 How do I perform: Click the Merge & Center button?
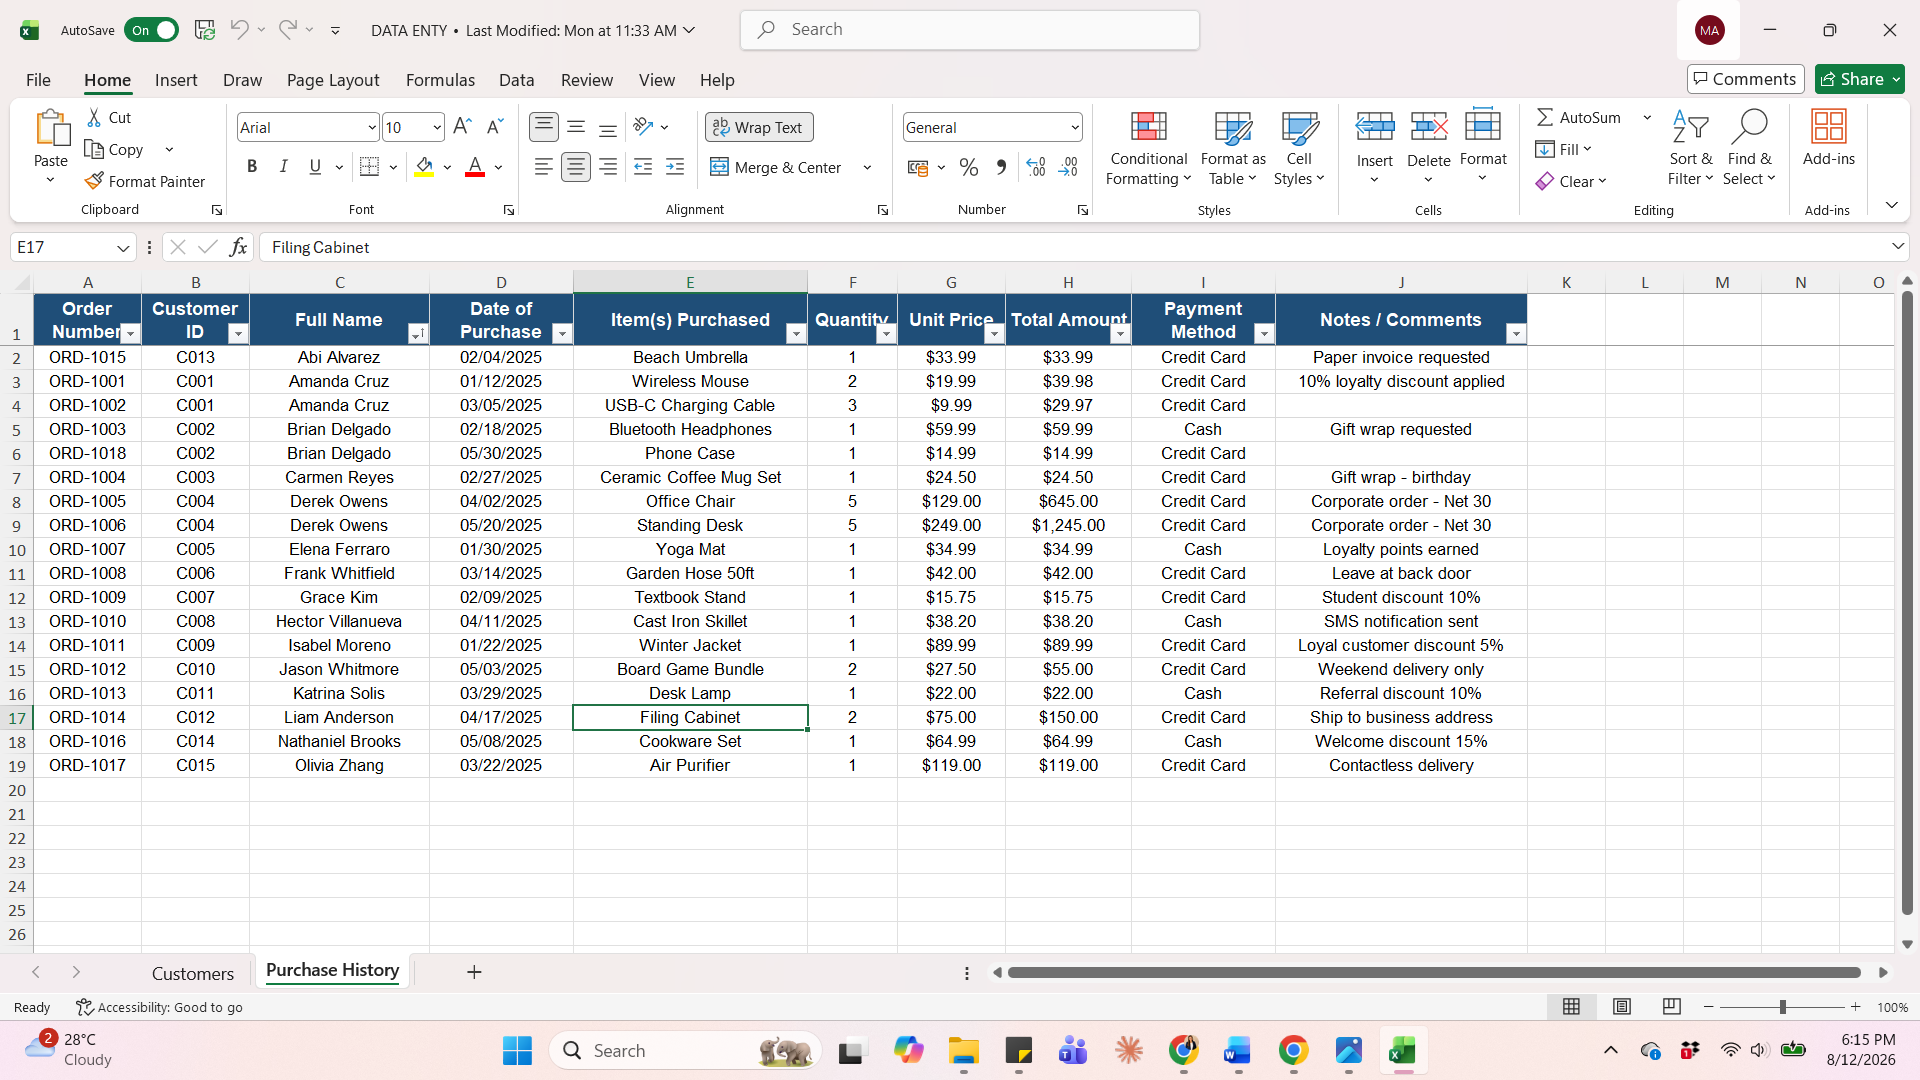point(776,167)
